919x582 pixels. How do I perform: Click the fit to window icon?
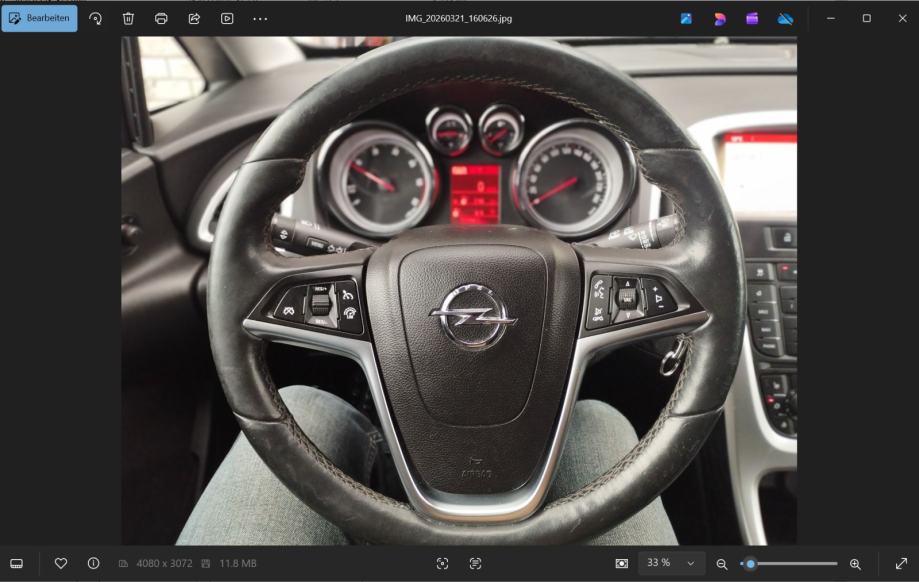(x=622, y=563)
